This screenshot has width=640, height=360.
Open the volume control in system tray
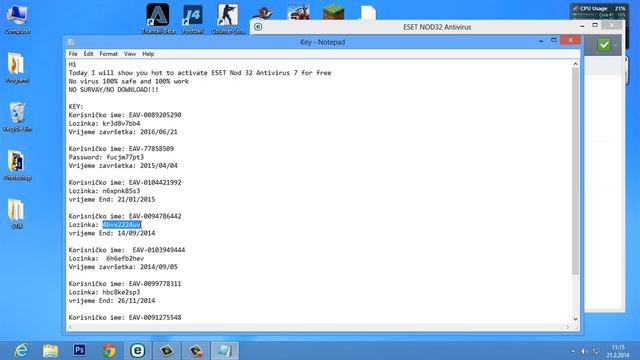coord(584,351)
